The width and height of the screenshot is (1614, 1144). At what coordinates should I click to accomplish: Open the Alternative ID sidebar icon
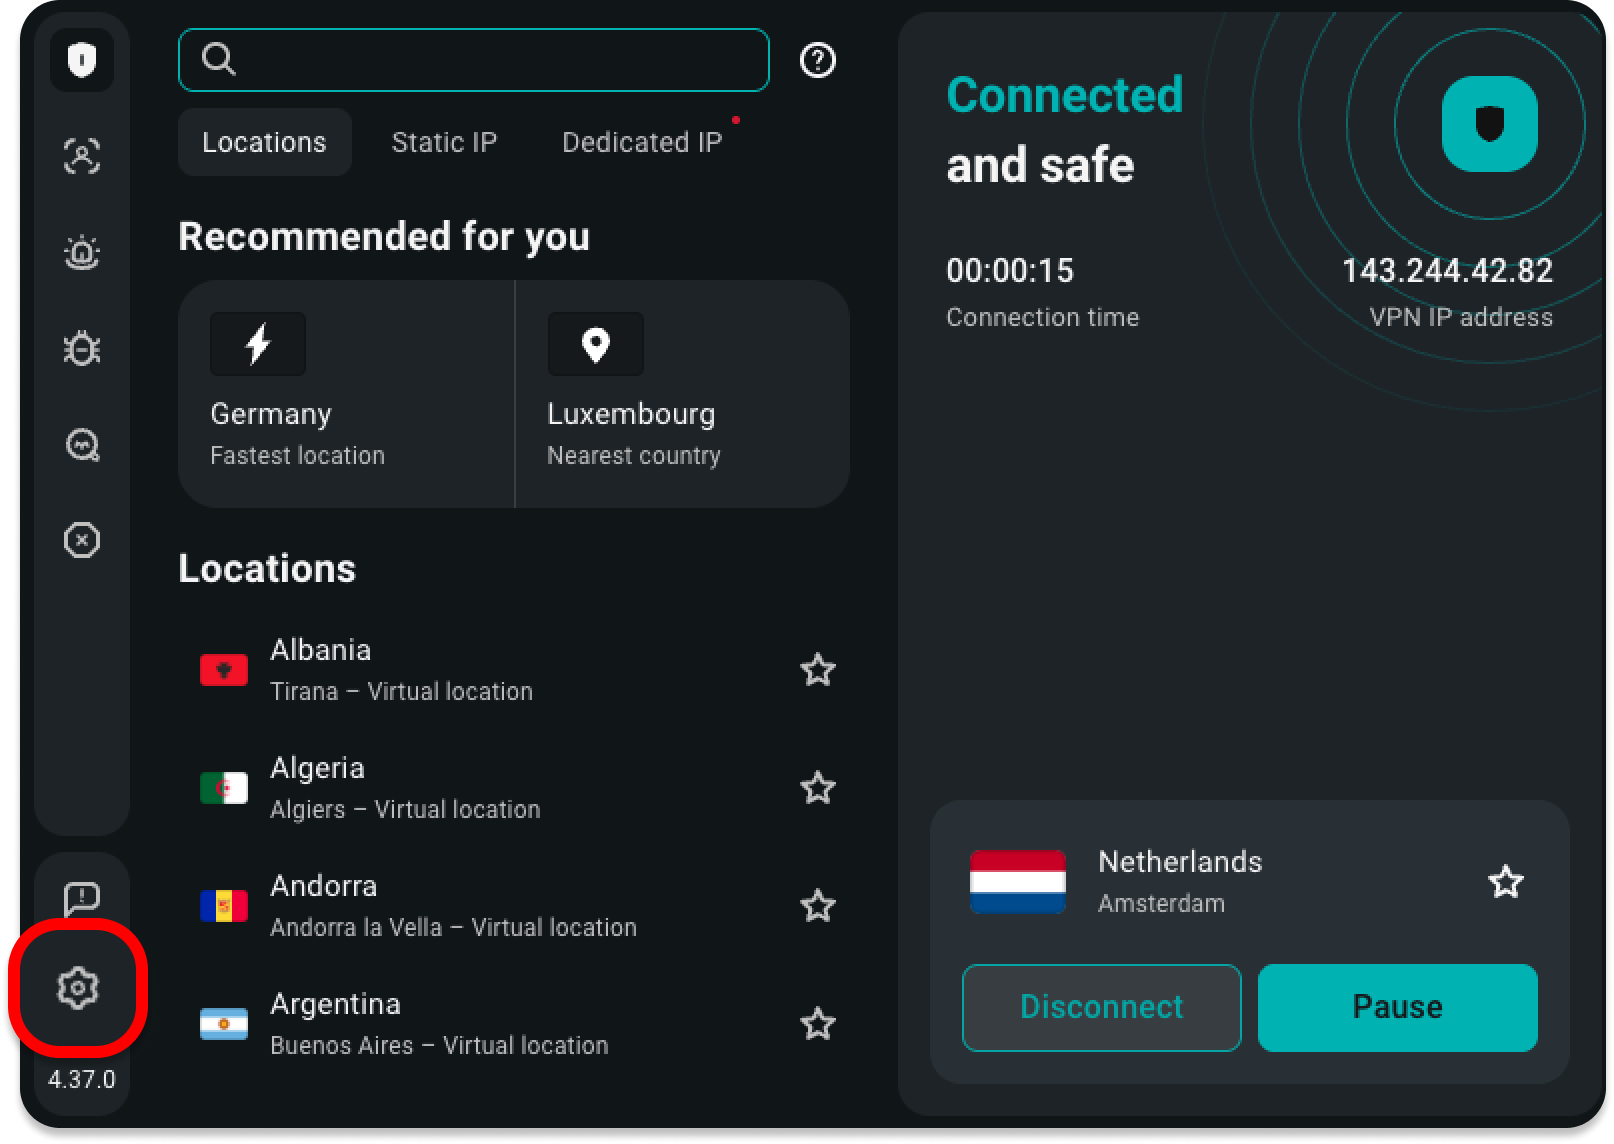tap(82, 157)
